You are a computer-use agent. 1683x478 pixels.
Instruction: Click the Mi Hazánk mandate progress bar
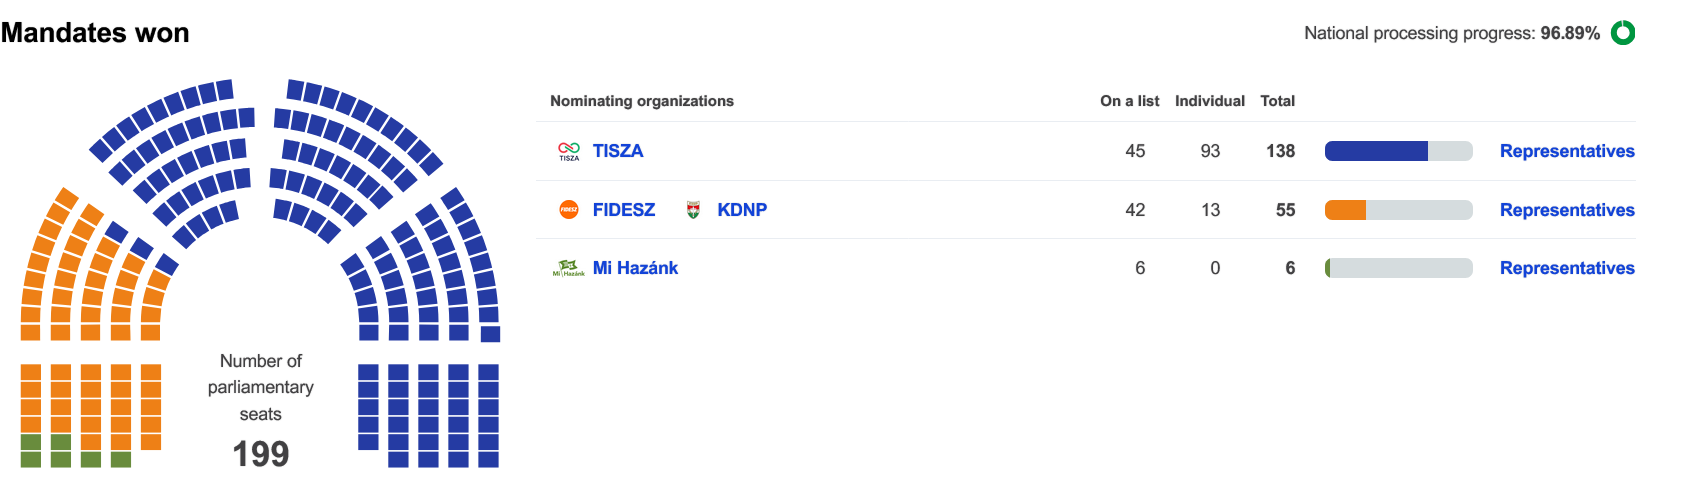[1398, 268]
